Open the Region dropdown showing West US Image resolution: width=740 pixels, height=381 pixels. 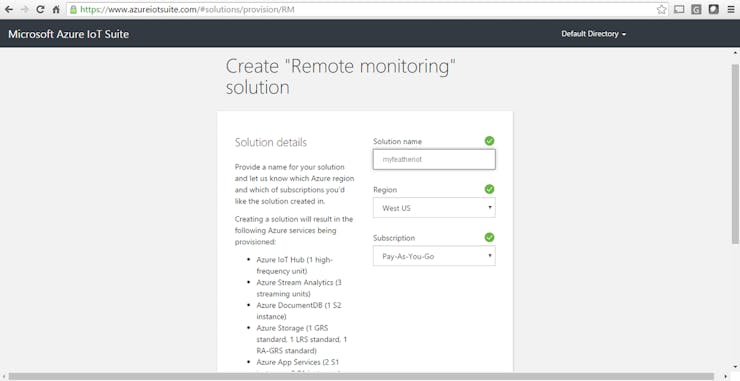coord(434,208)
